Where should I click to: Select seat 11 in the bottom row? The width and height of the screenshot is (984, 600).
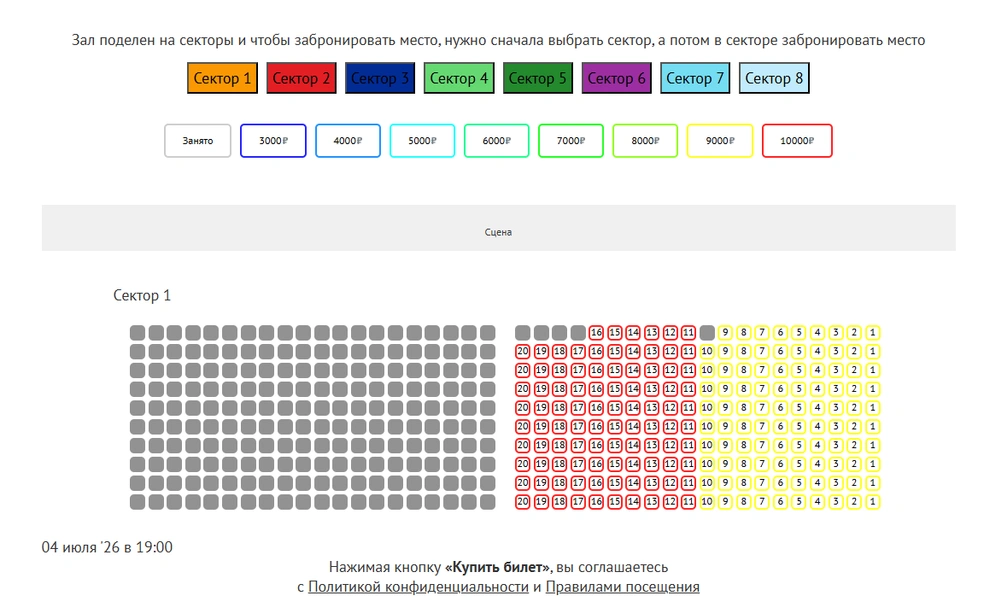coord(688,502)
